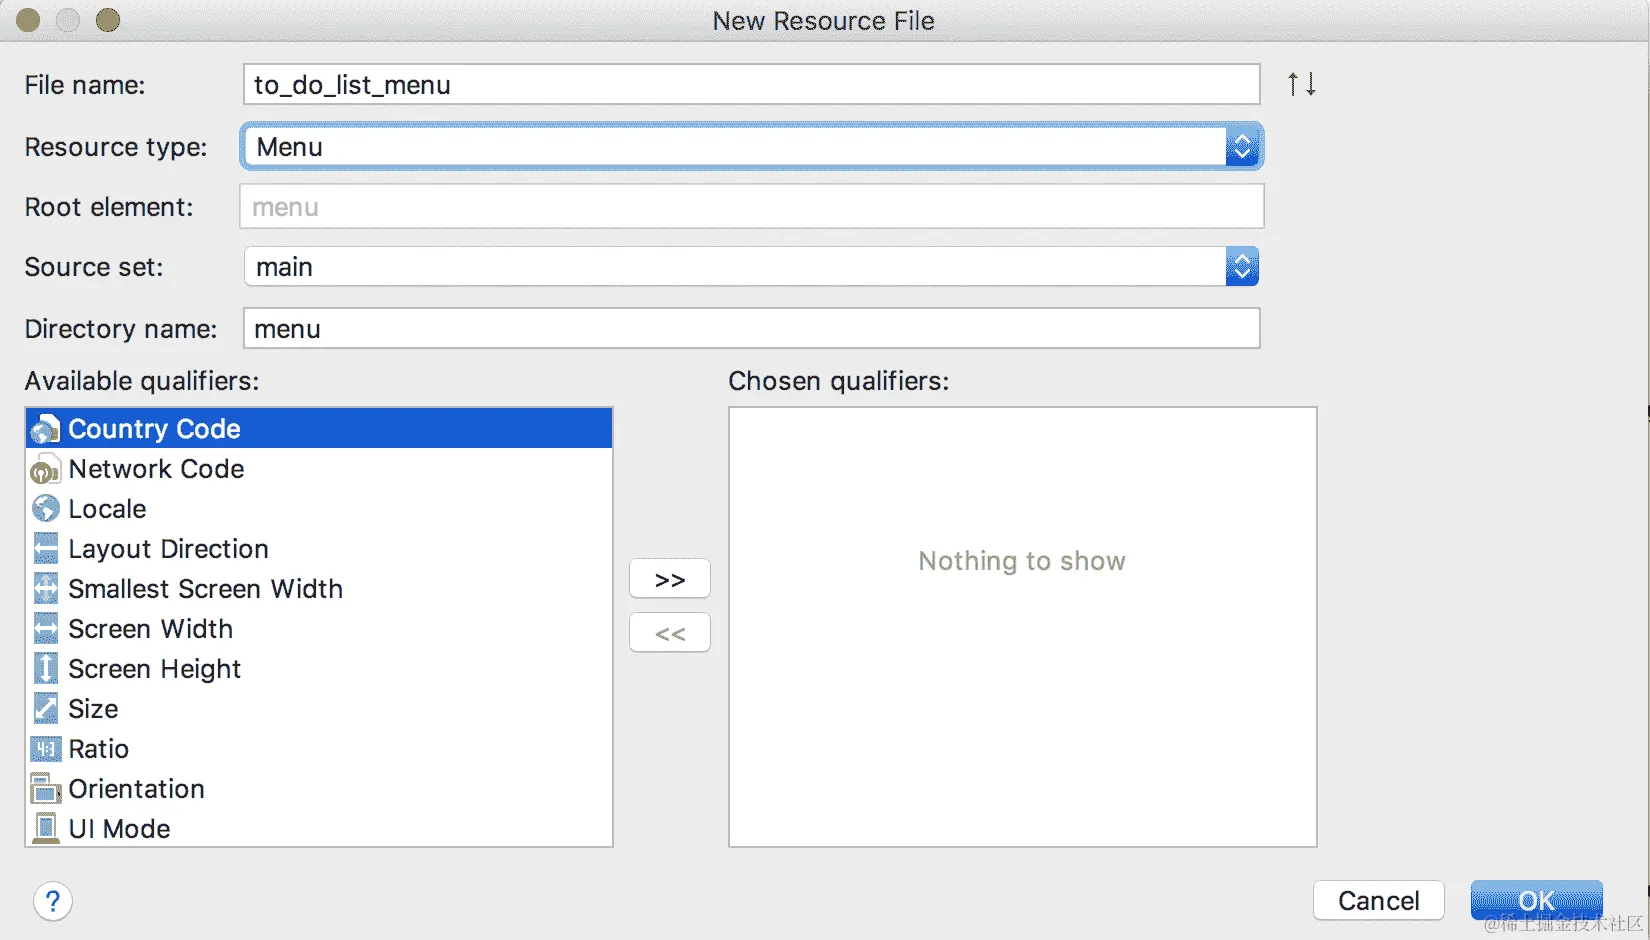Select the Orientation qualifier text
Image resolution: width=1650 pixels, height=940 pixels.
coord(136,789)
